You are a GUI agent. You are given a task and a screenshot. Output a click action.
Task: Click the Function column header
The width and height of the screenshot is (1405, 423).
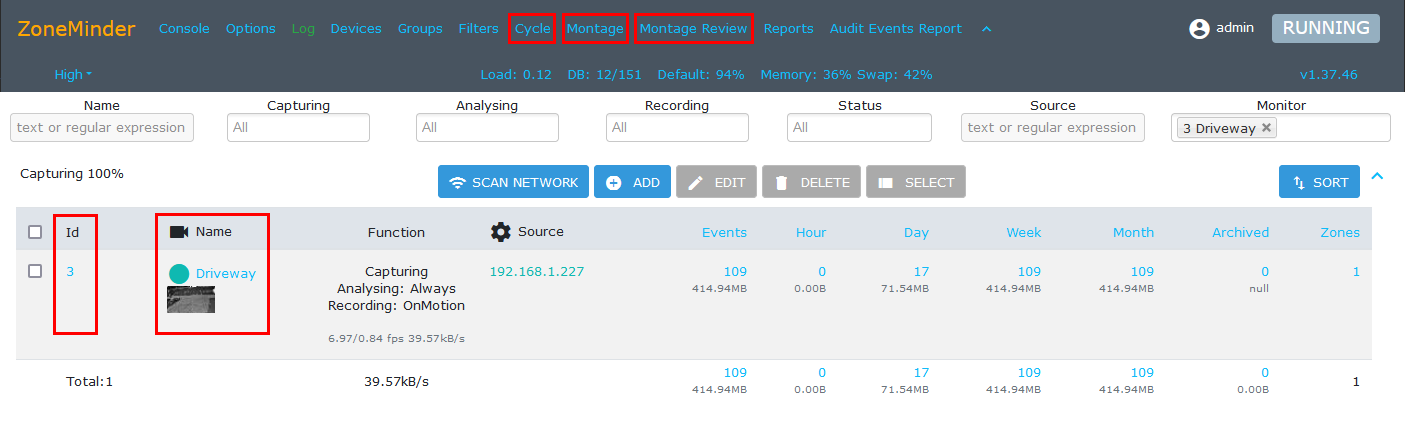tap(396, 232)
